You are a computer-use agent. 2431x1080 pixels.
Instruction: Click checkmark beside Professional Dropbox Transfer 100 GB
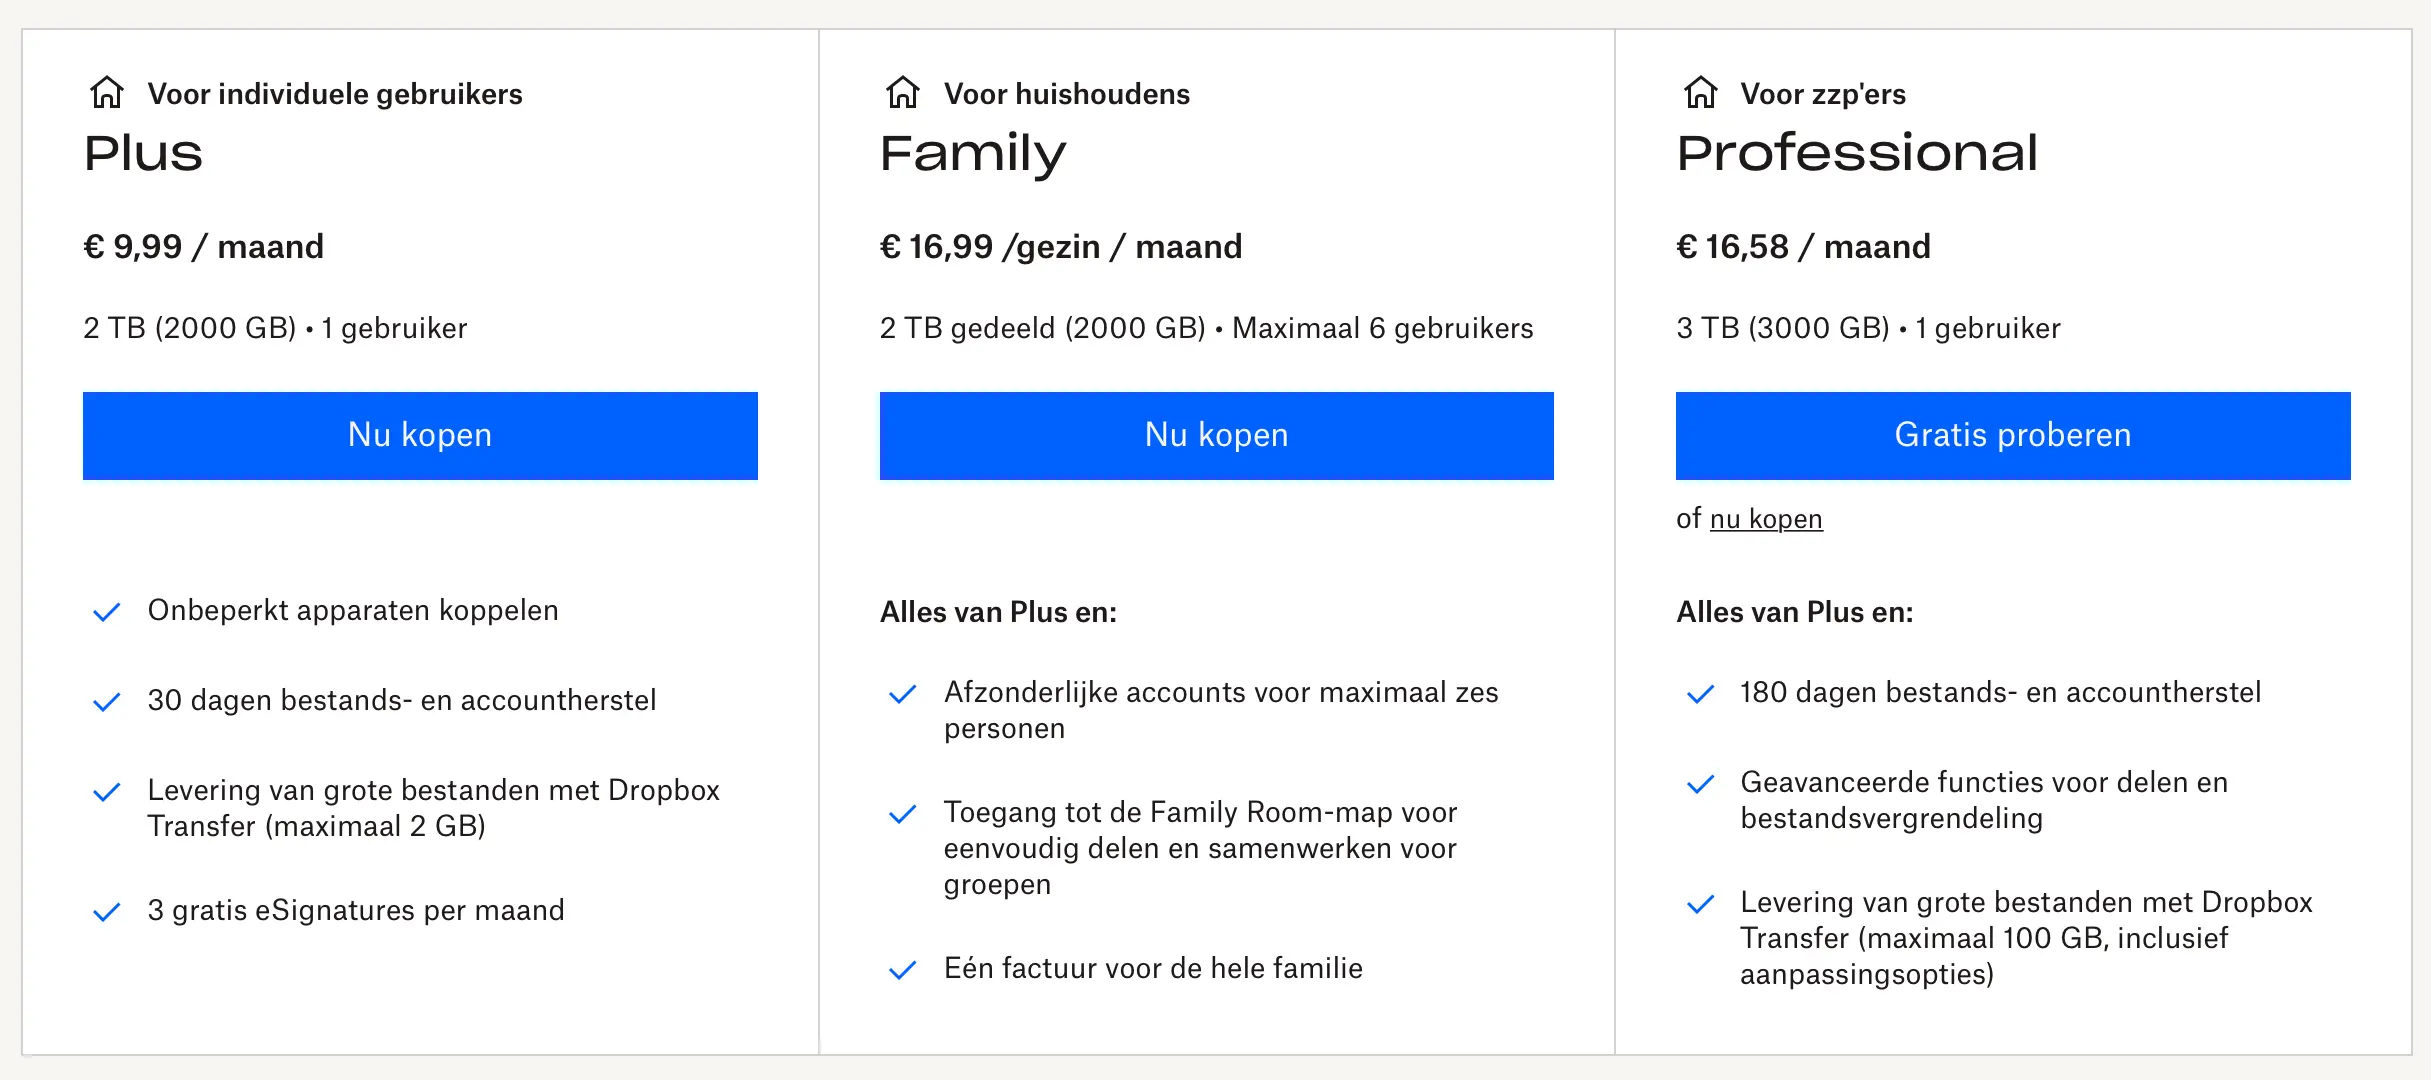coord(1700,904)
